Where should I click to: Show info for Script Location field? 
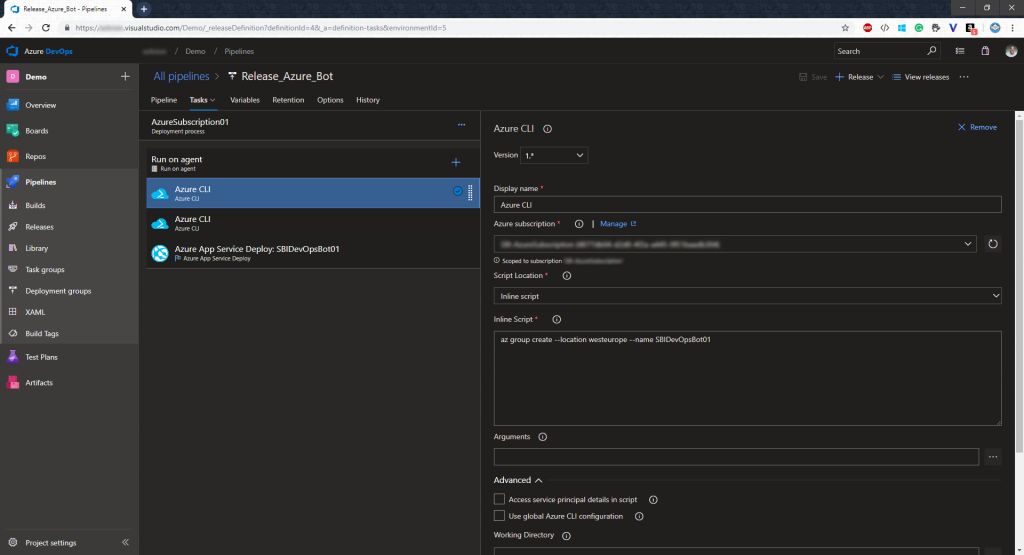(567, 276)
